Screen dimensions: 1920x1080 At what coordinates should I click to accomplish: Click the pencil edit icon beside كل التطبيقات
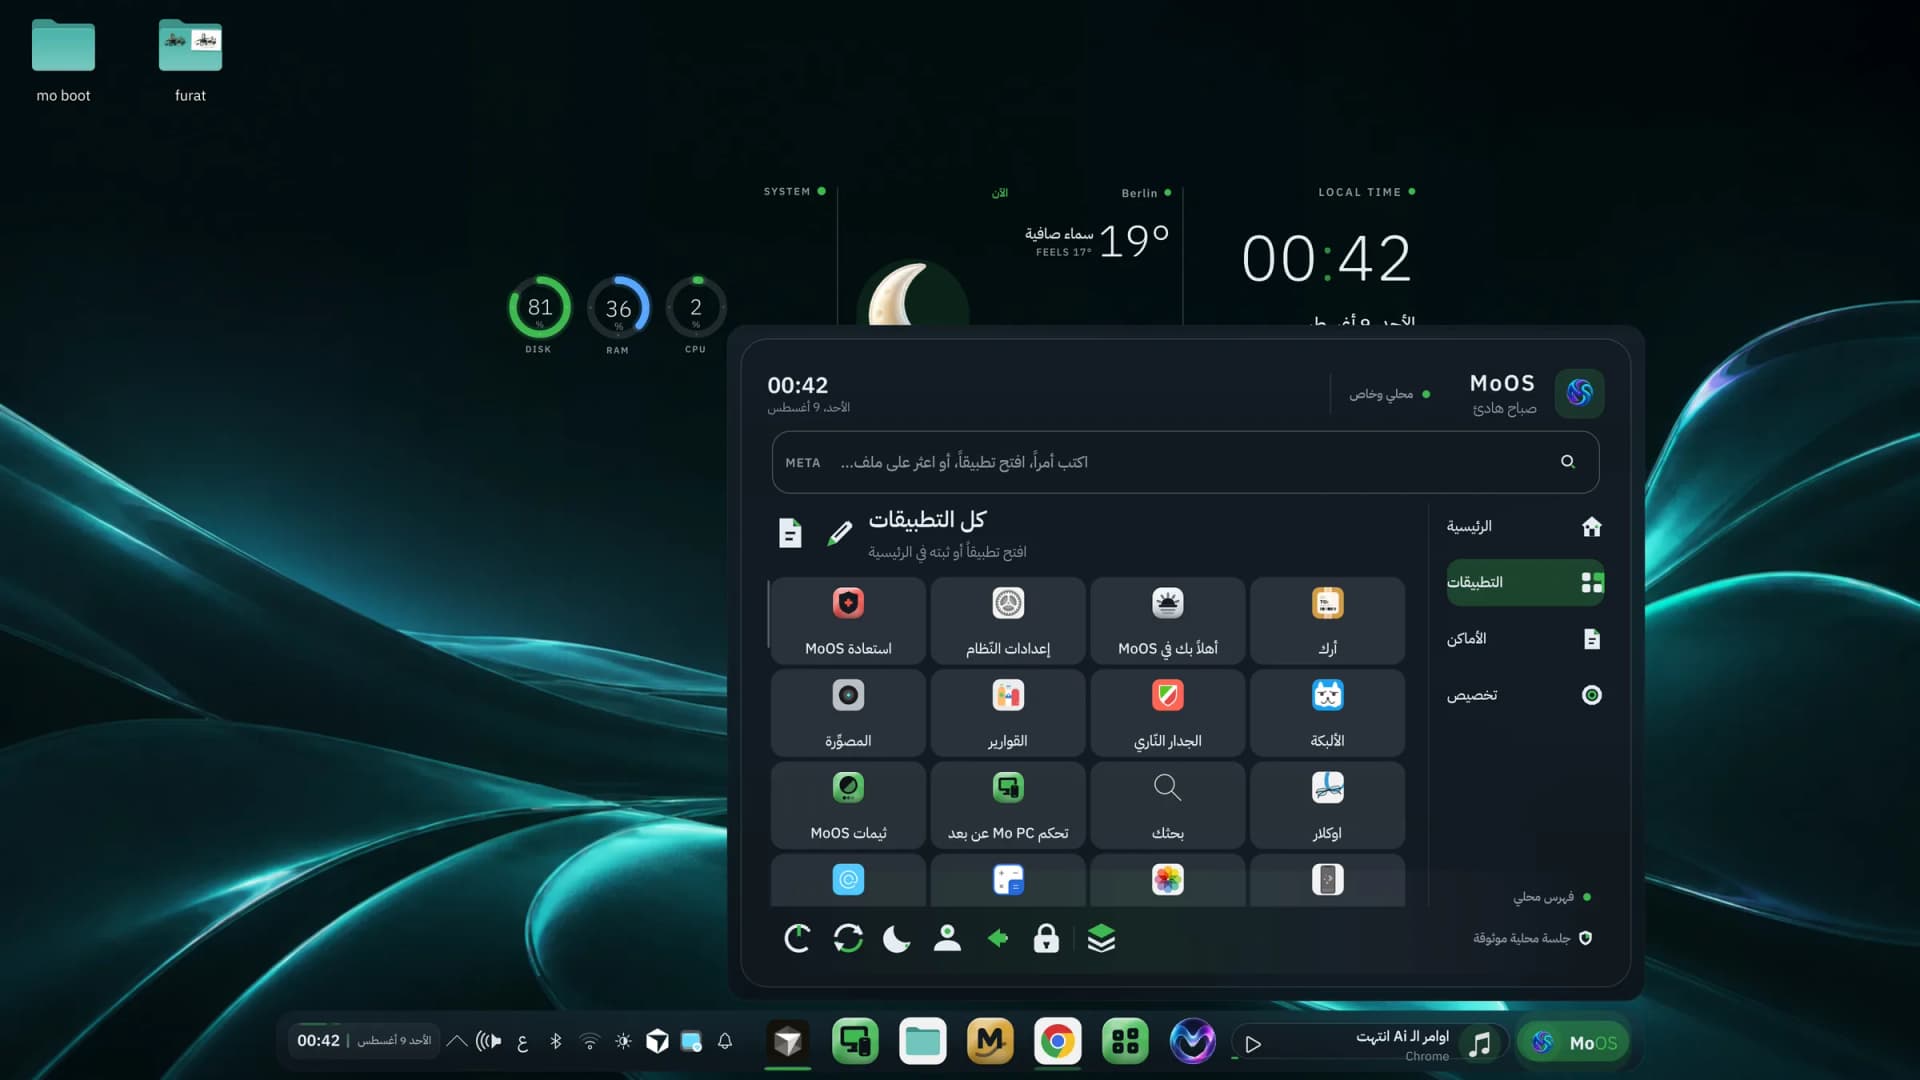pyautogui.click(x=840, y=533)
